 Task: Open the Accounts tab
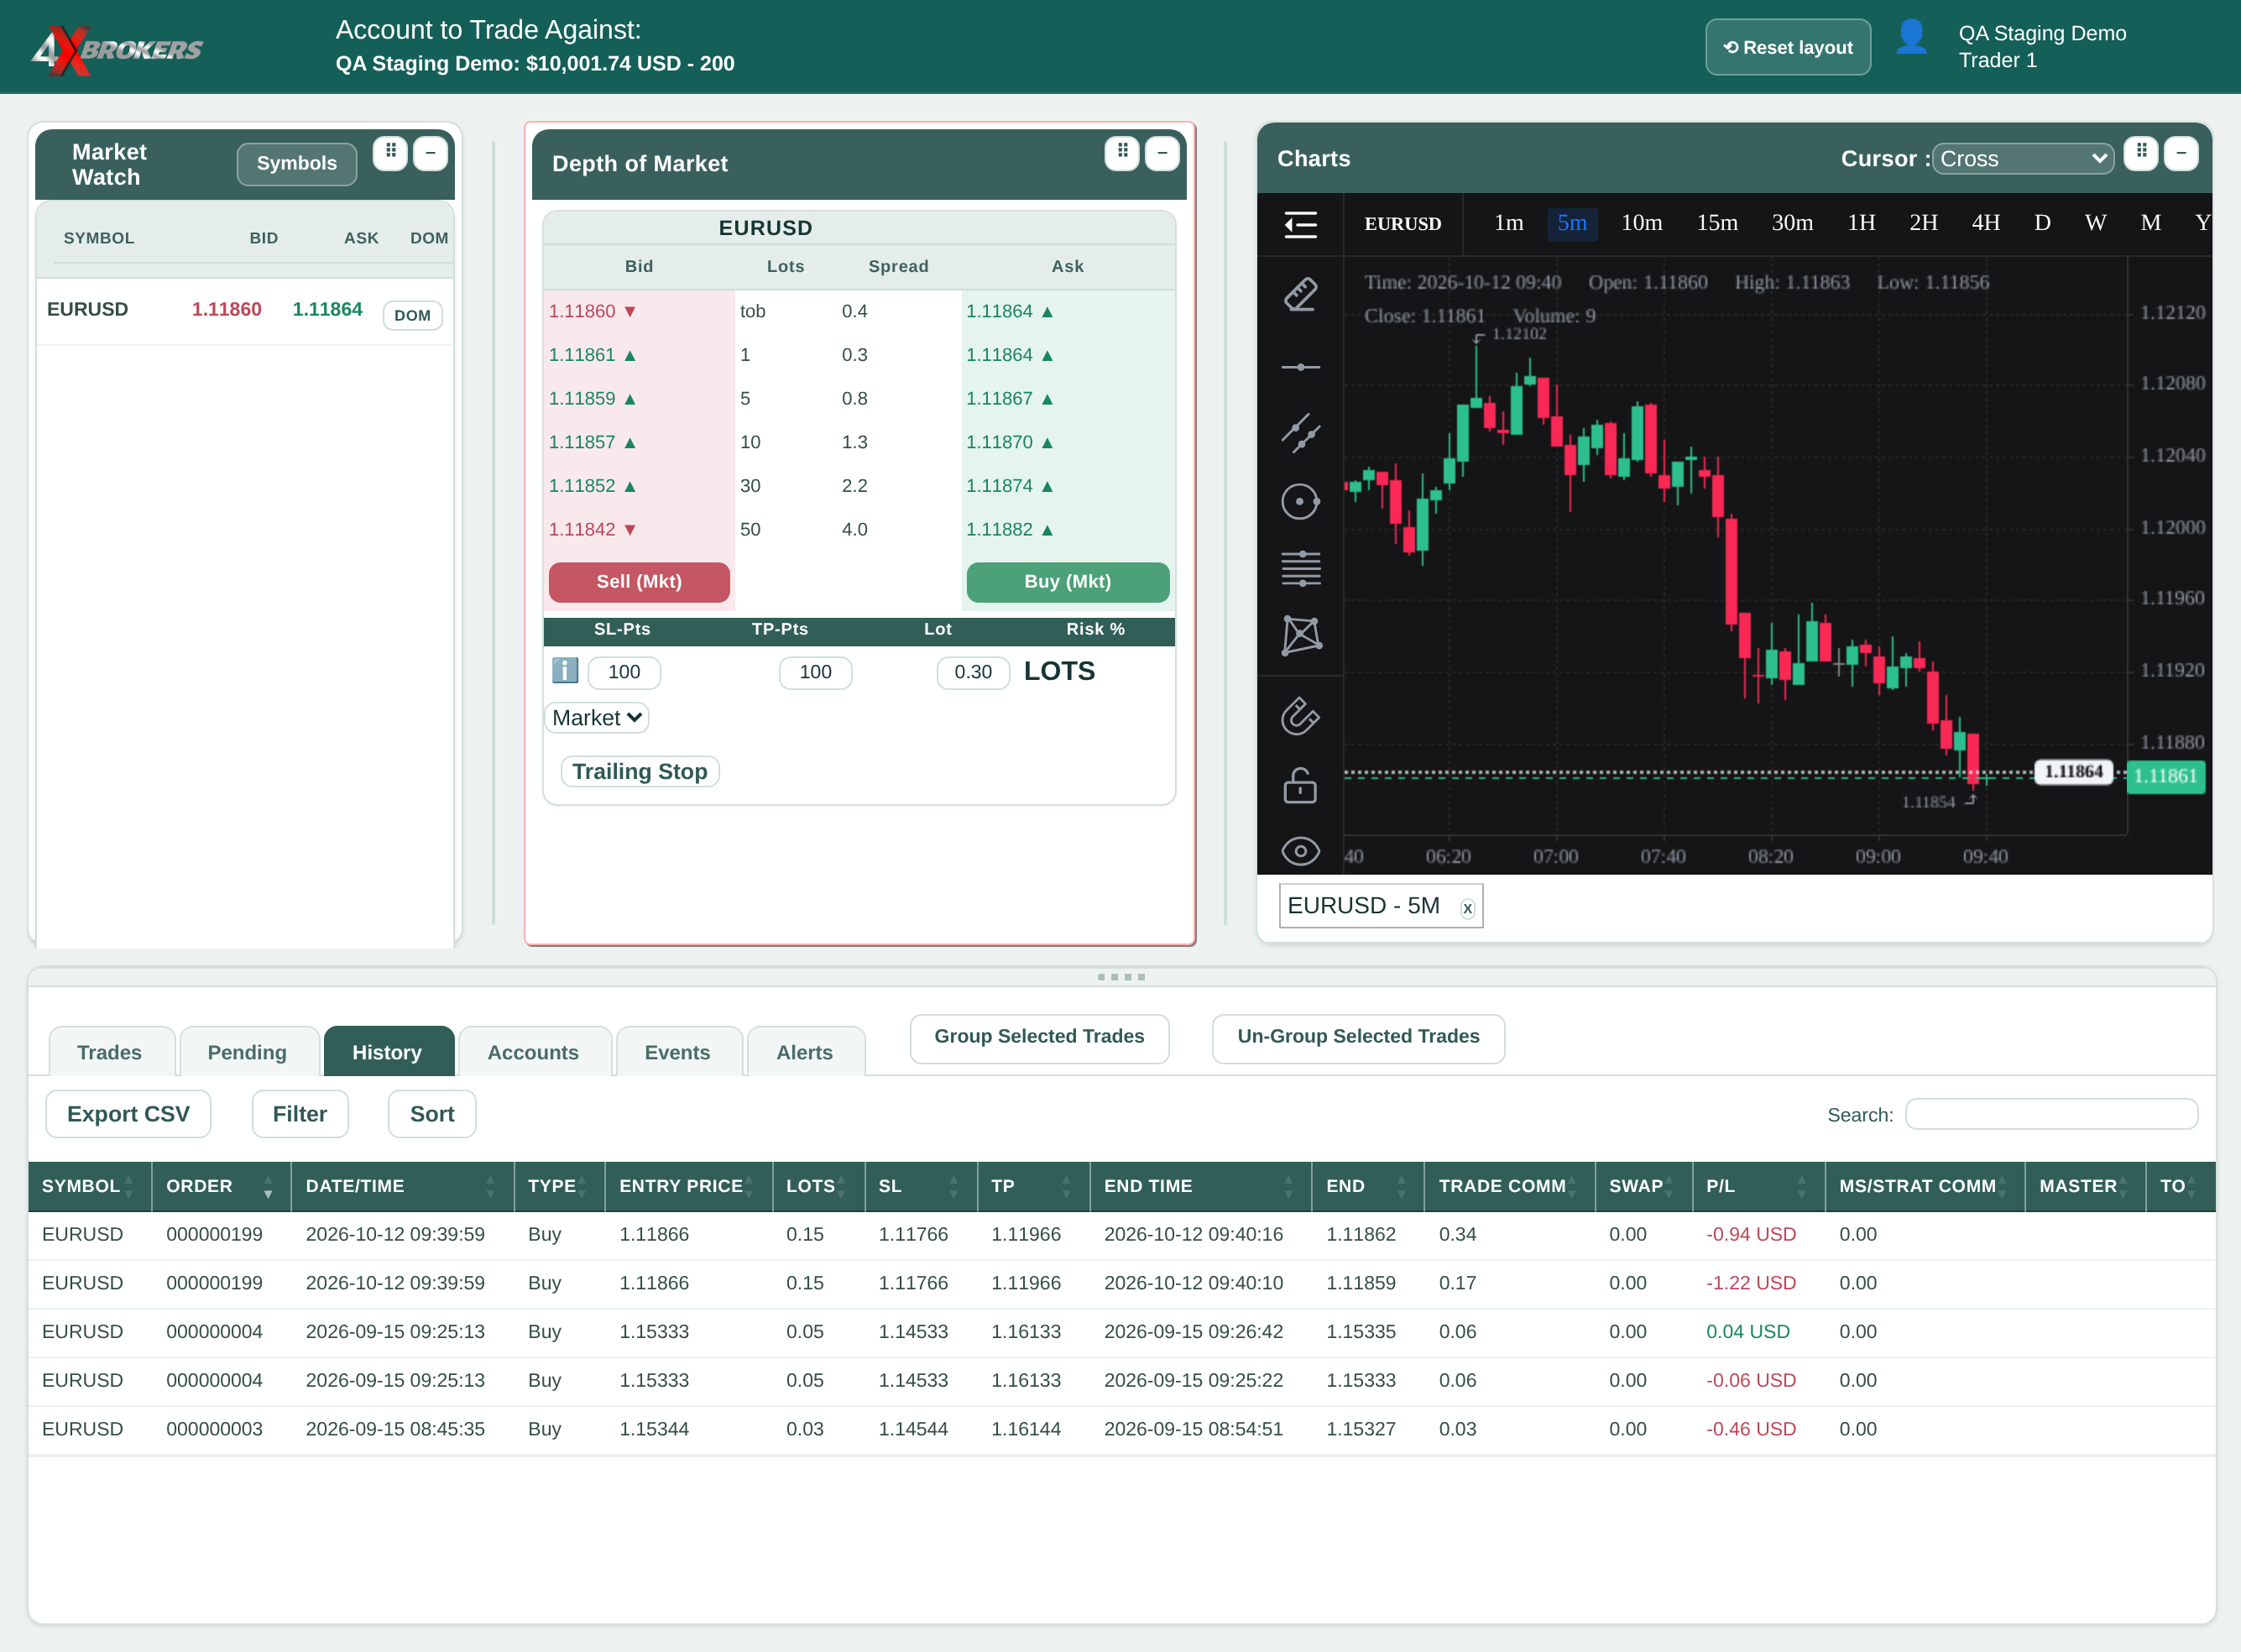point(533,1052)
